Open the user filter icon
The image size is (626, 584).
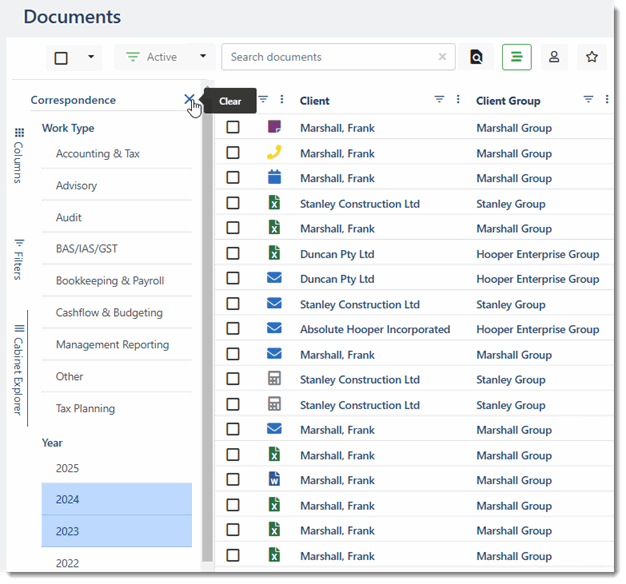(554, 57)
